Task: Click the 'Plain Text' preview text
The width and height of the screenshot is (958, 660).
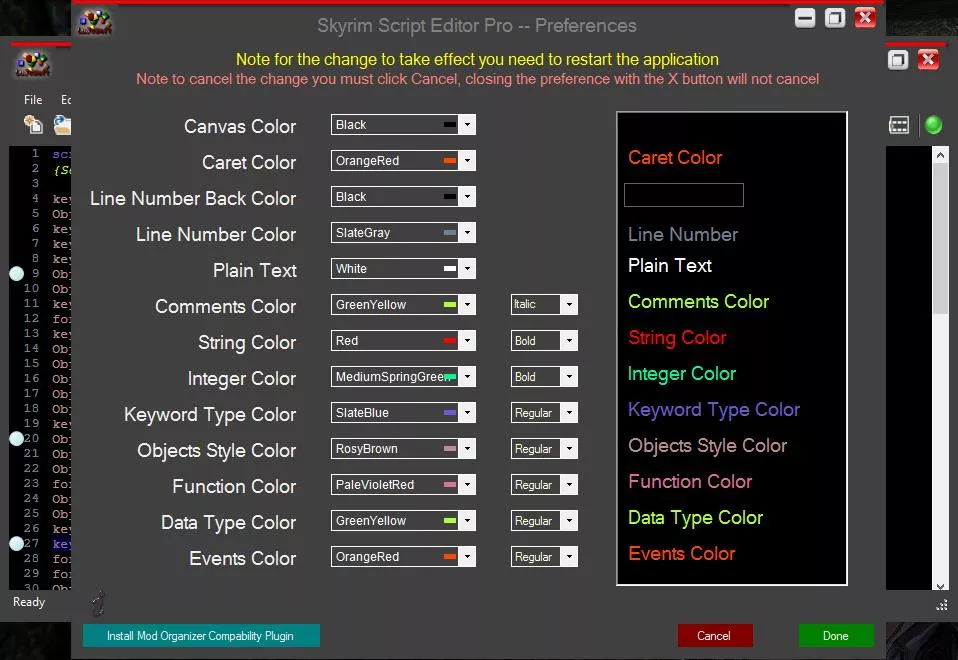Action: [x=670, y=265]
